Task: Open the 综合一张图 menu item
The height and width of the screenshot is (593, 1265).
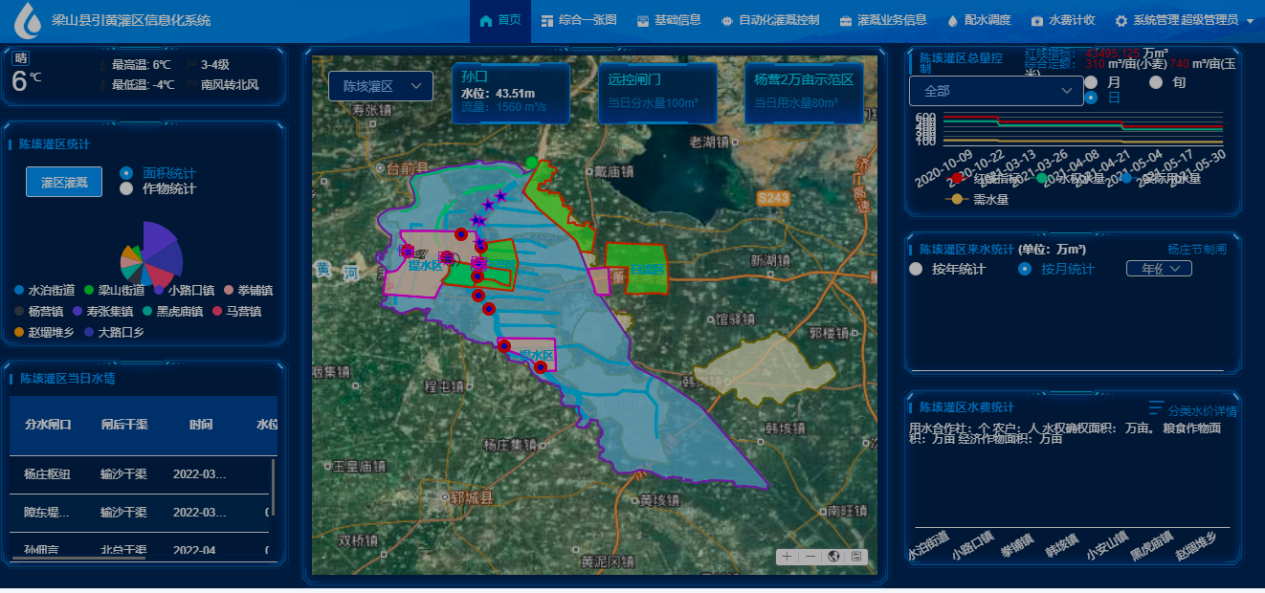Action: (579, 20)
